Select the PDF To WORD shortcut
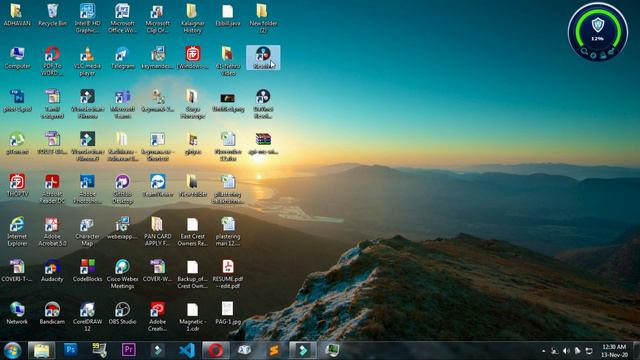Screen dimensions: 640x360 [52, 61]
